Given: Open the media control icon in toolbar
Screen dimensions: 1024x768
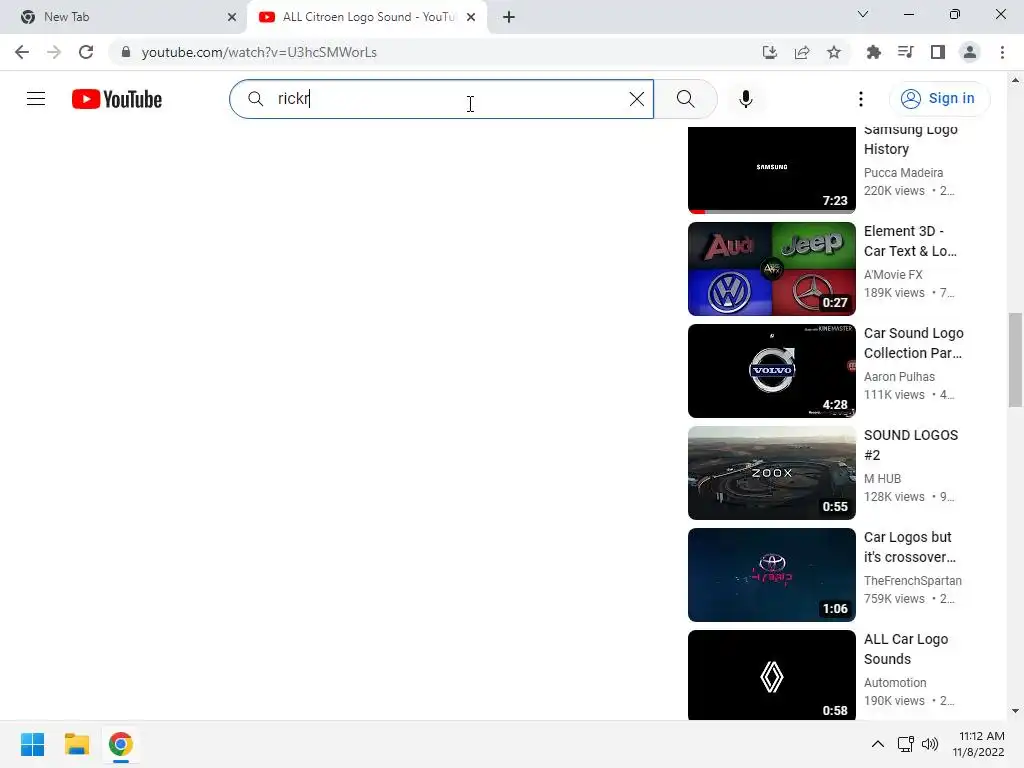Looking at the screenshot, I should pyautogui.click(x=906, y=52).
